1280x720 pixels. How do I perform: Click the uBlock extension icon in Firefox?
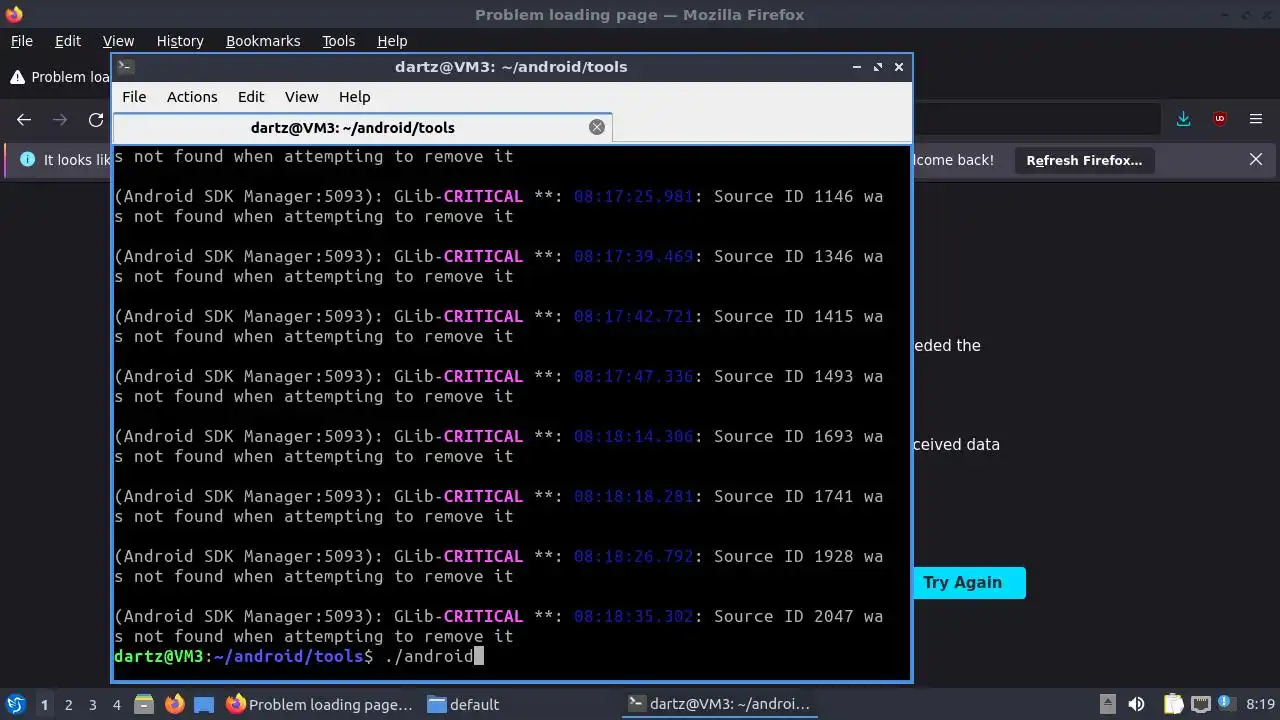click(1219, 119)
